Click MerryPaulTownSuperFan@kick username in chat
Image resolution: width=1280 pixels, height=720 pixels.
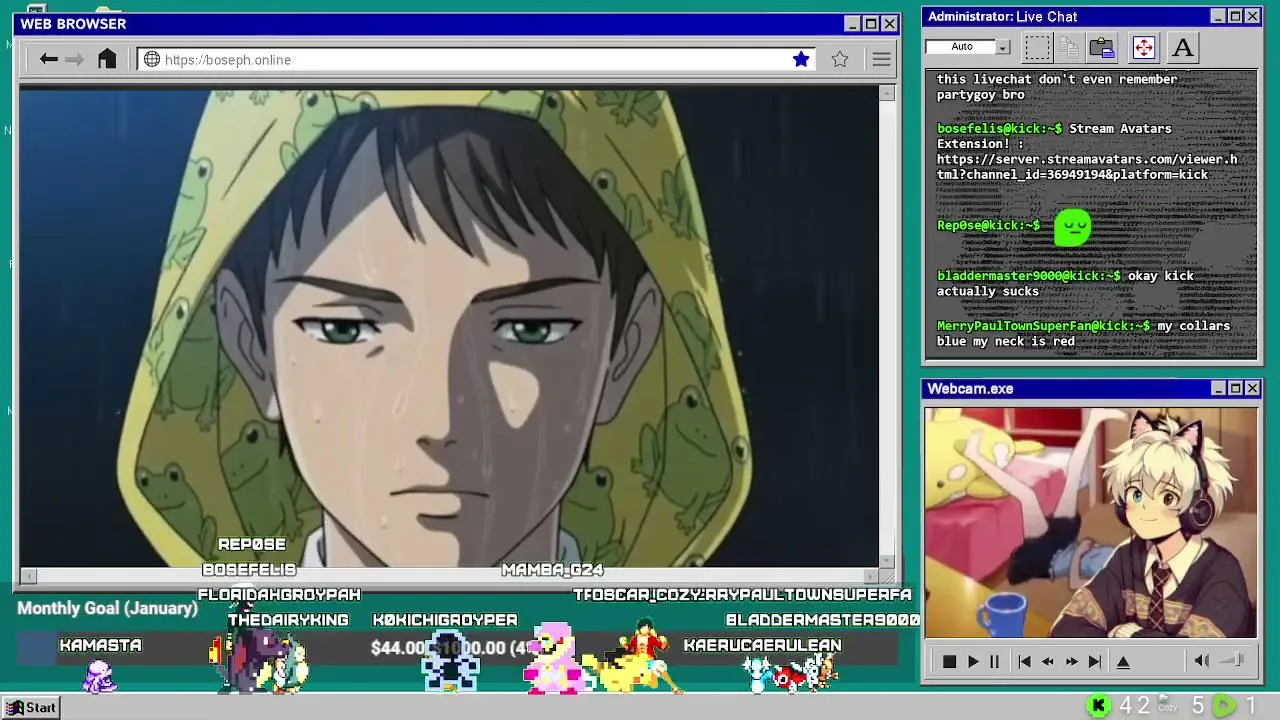point(1043,326)
